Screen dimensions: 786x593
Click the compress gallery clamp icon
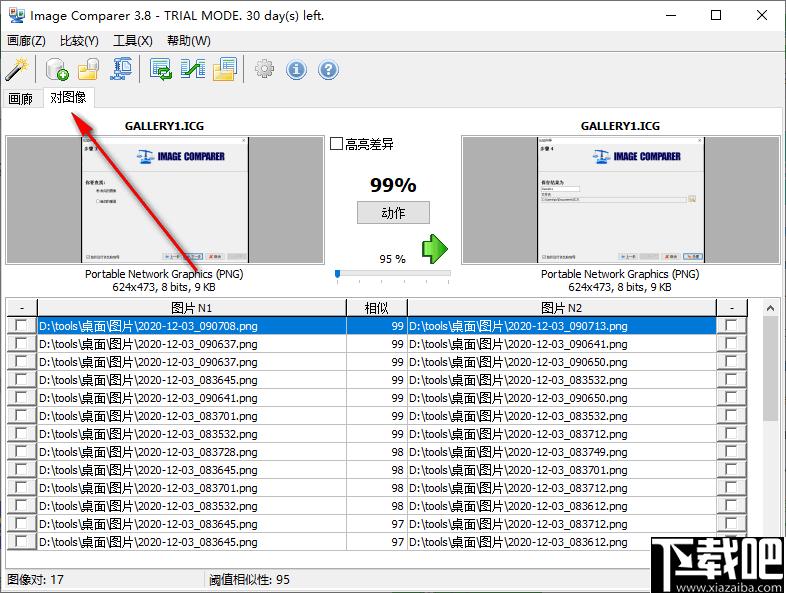[121, 69]
